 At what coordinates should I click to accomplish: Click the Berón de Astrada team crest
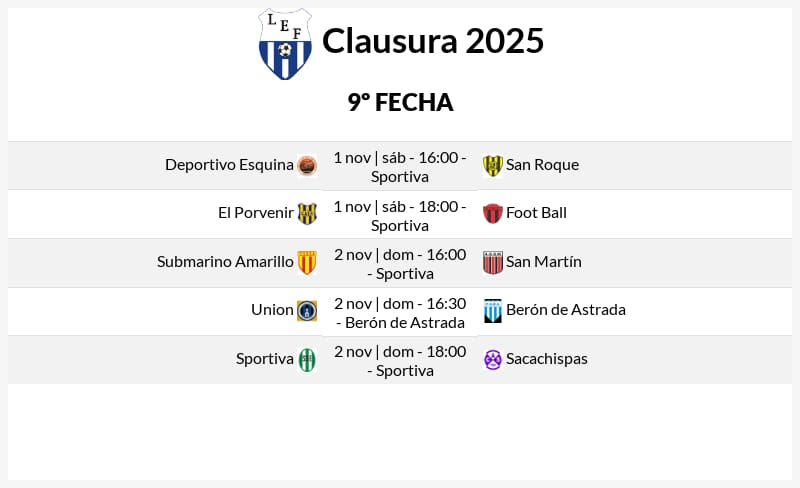click(x=493, y=310)
